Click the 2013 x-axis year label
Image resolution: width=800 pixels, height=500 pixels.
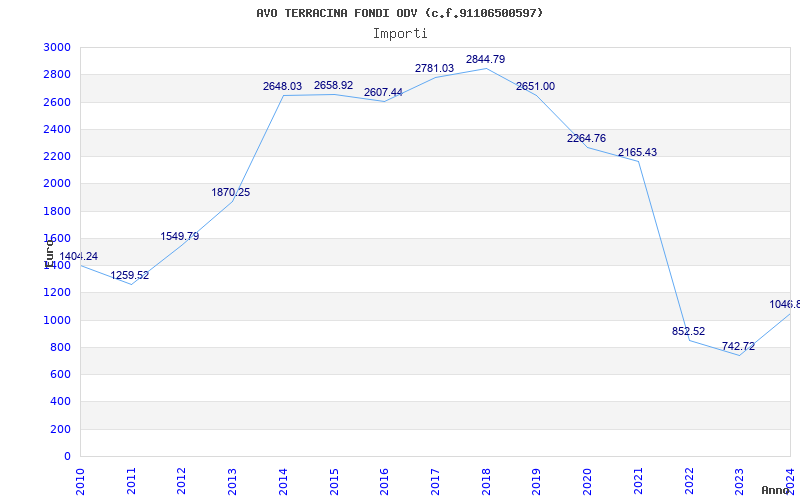click(x=232, y=481)
